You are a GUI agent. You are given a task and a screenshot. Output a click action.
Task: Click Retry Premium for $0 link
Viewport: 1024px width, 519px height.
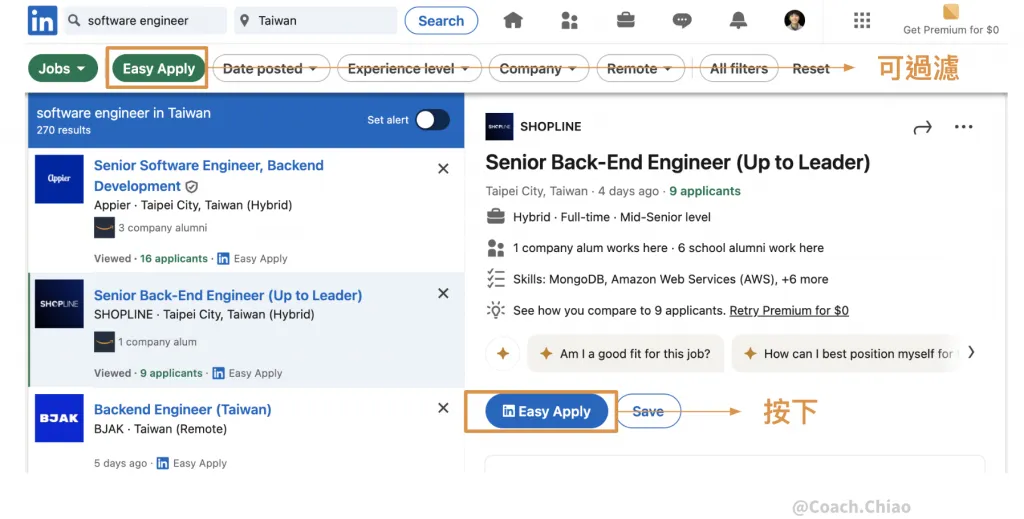788,310
